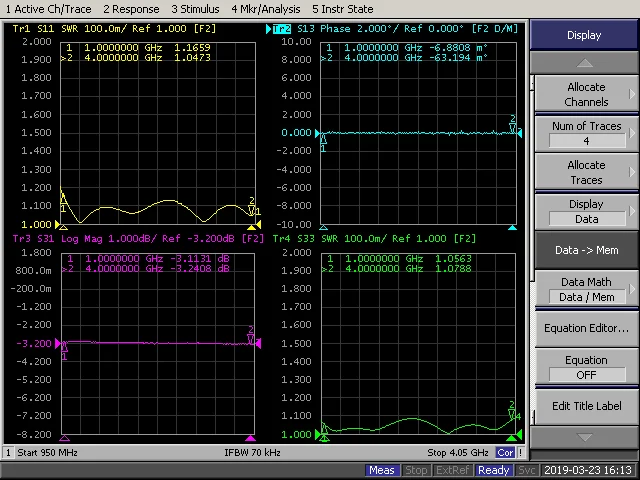Viewport: 640px width, 480px height.
Task: Expand the Data Math submenu
Action: (x=585, y=289)
